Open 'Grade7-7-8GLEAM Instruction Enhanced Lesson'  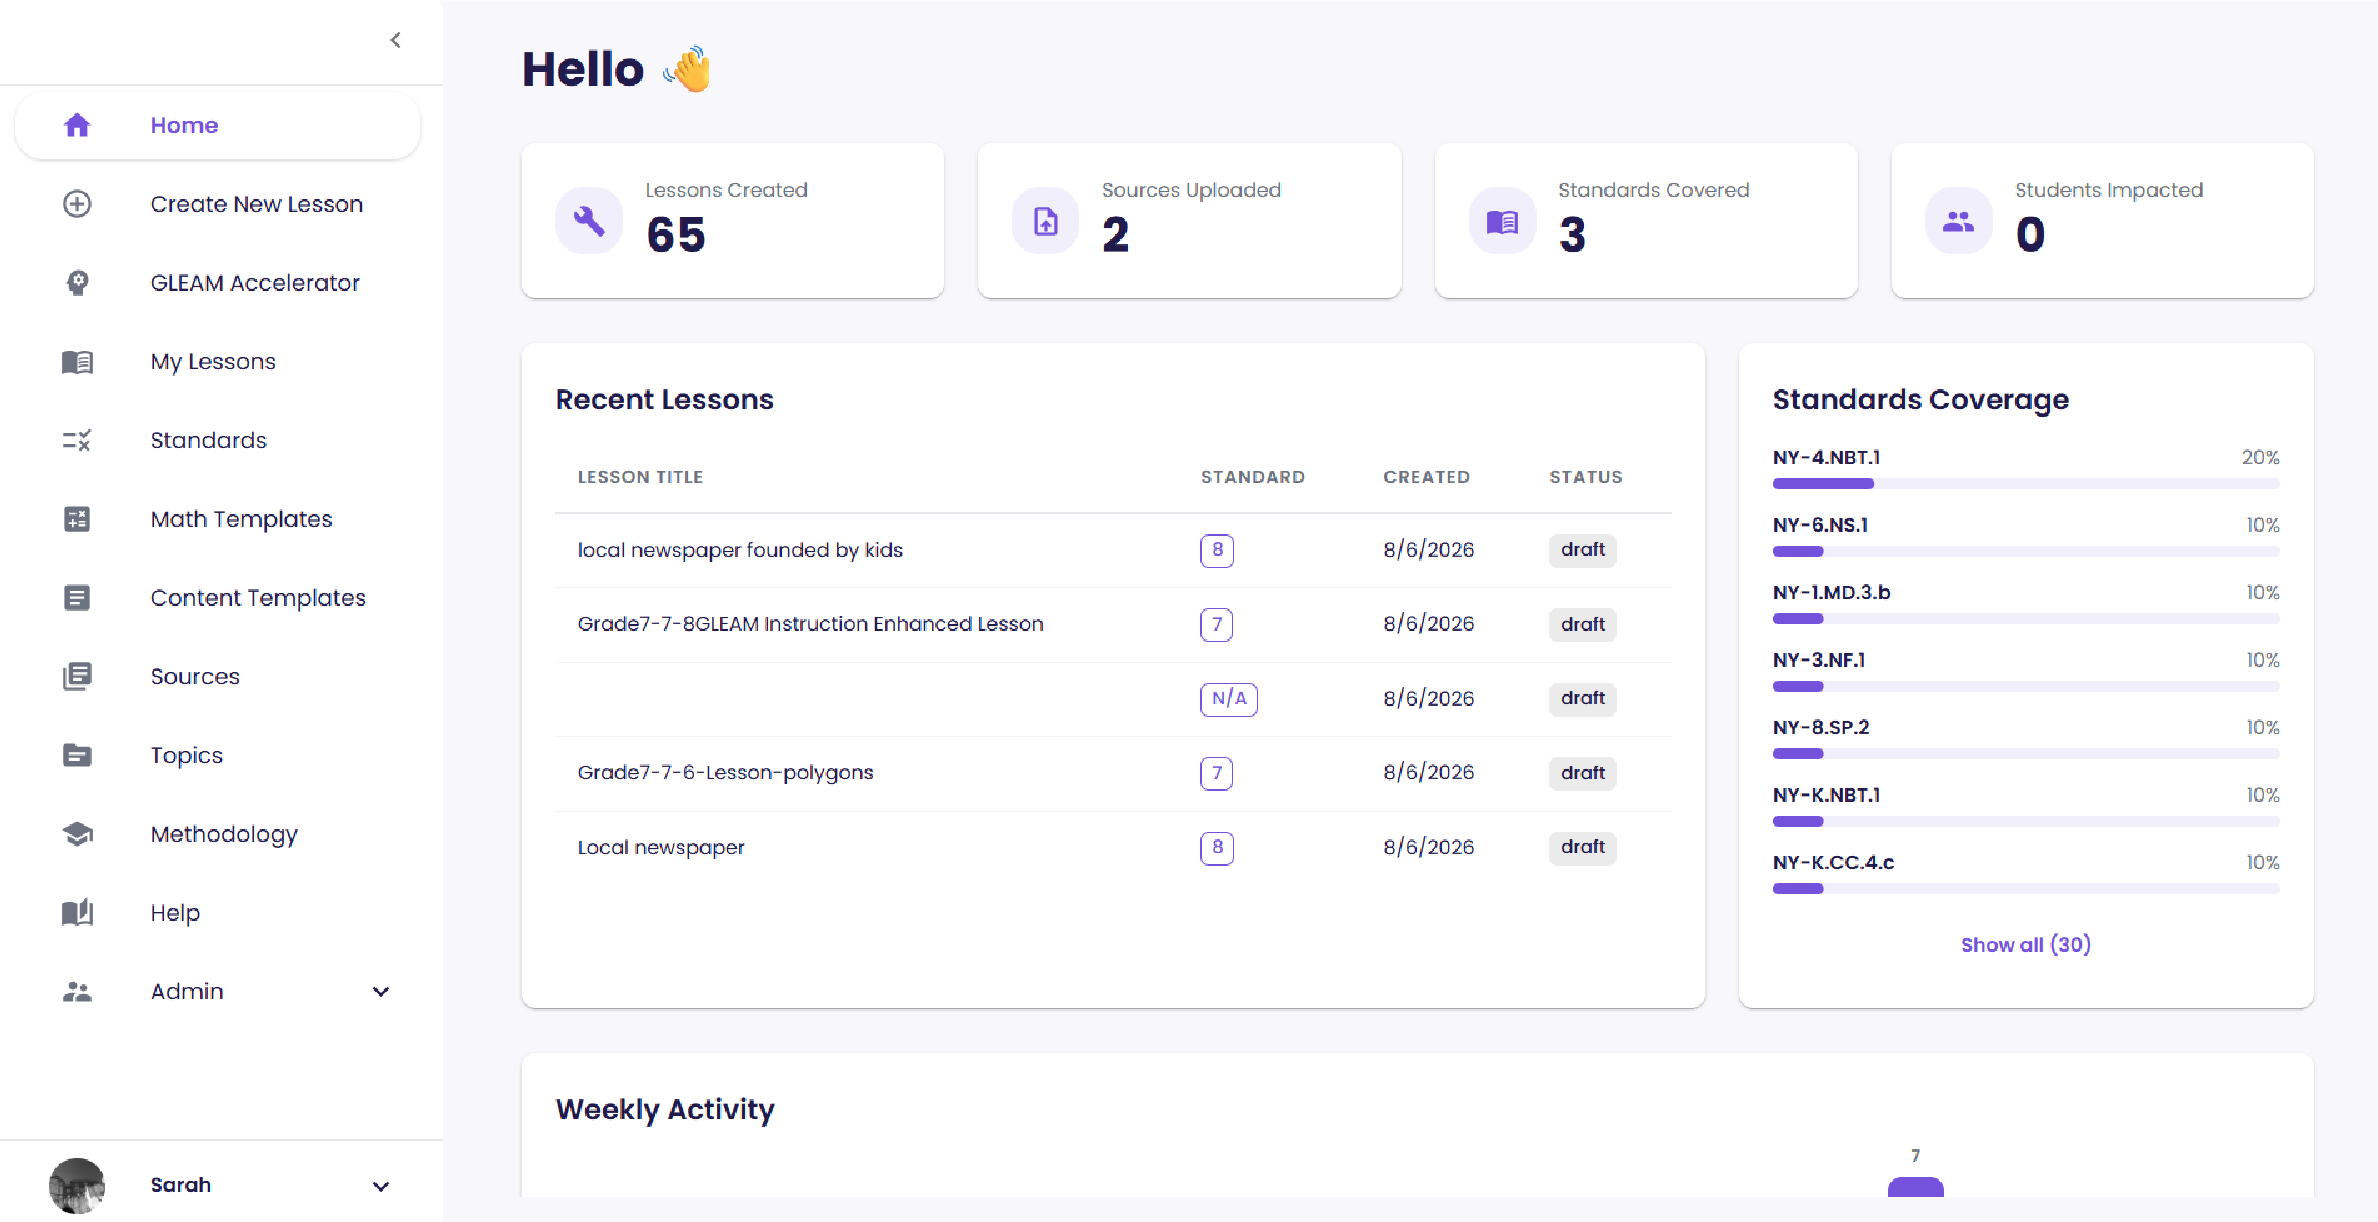point(810,624)
